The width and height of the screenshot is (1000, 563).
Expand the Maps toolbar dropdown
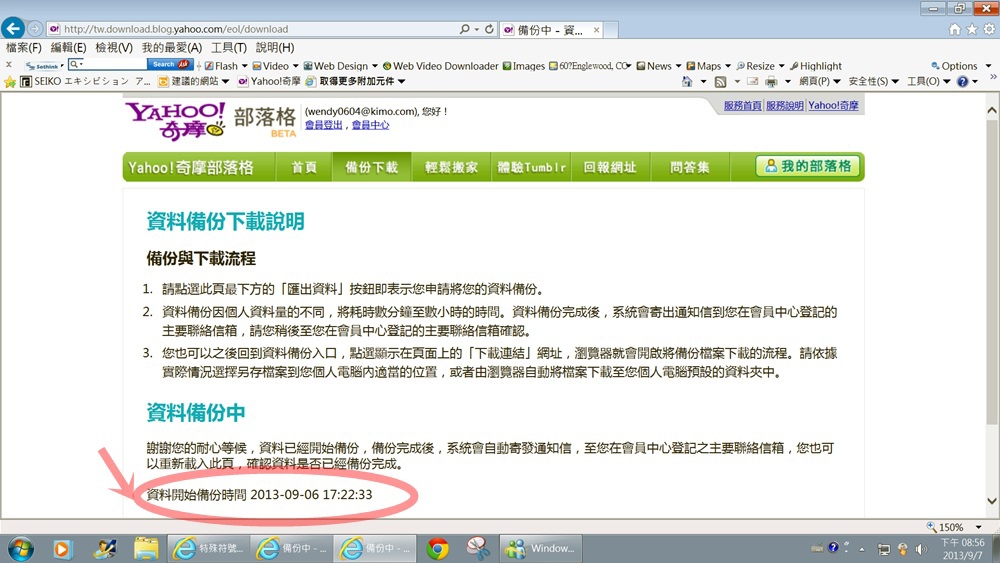point(728,66)
